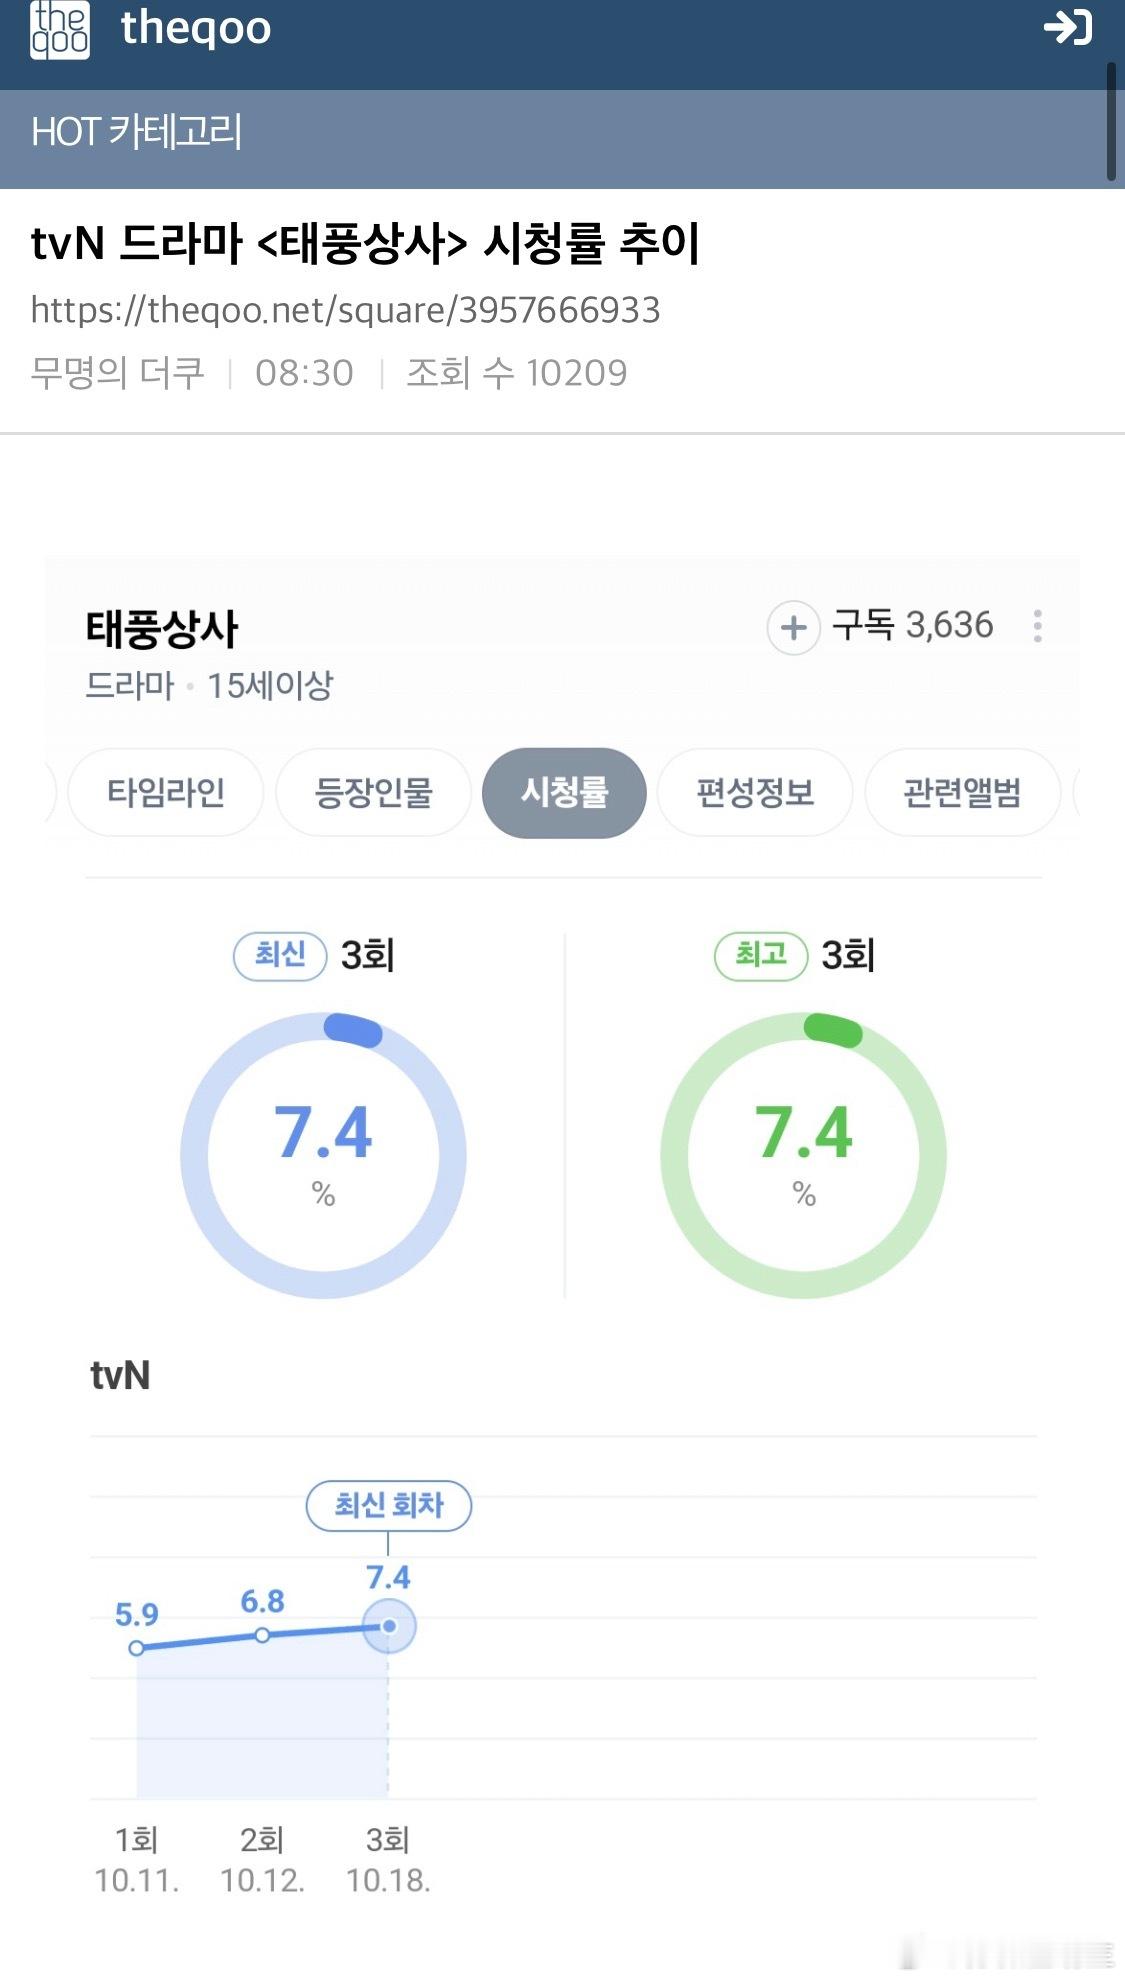Open the theqoo.net square post URL
The image size is (1125, 1980).
pos(345,310)
